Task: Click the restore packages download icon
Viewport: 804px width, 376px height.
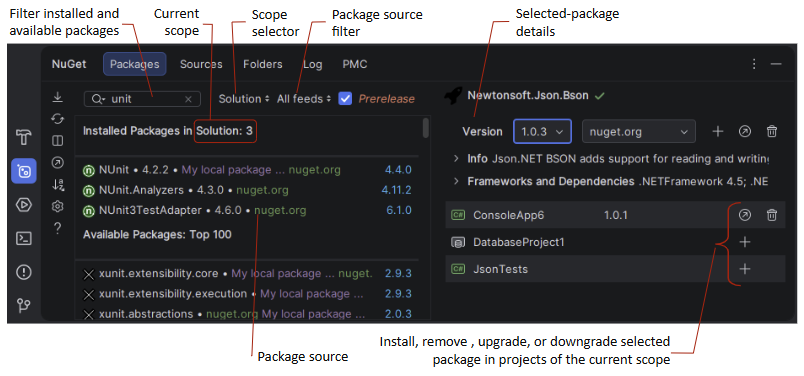Action: [58, 96]
